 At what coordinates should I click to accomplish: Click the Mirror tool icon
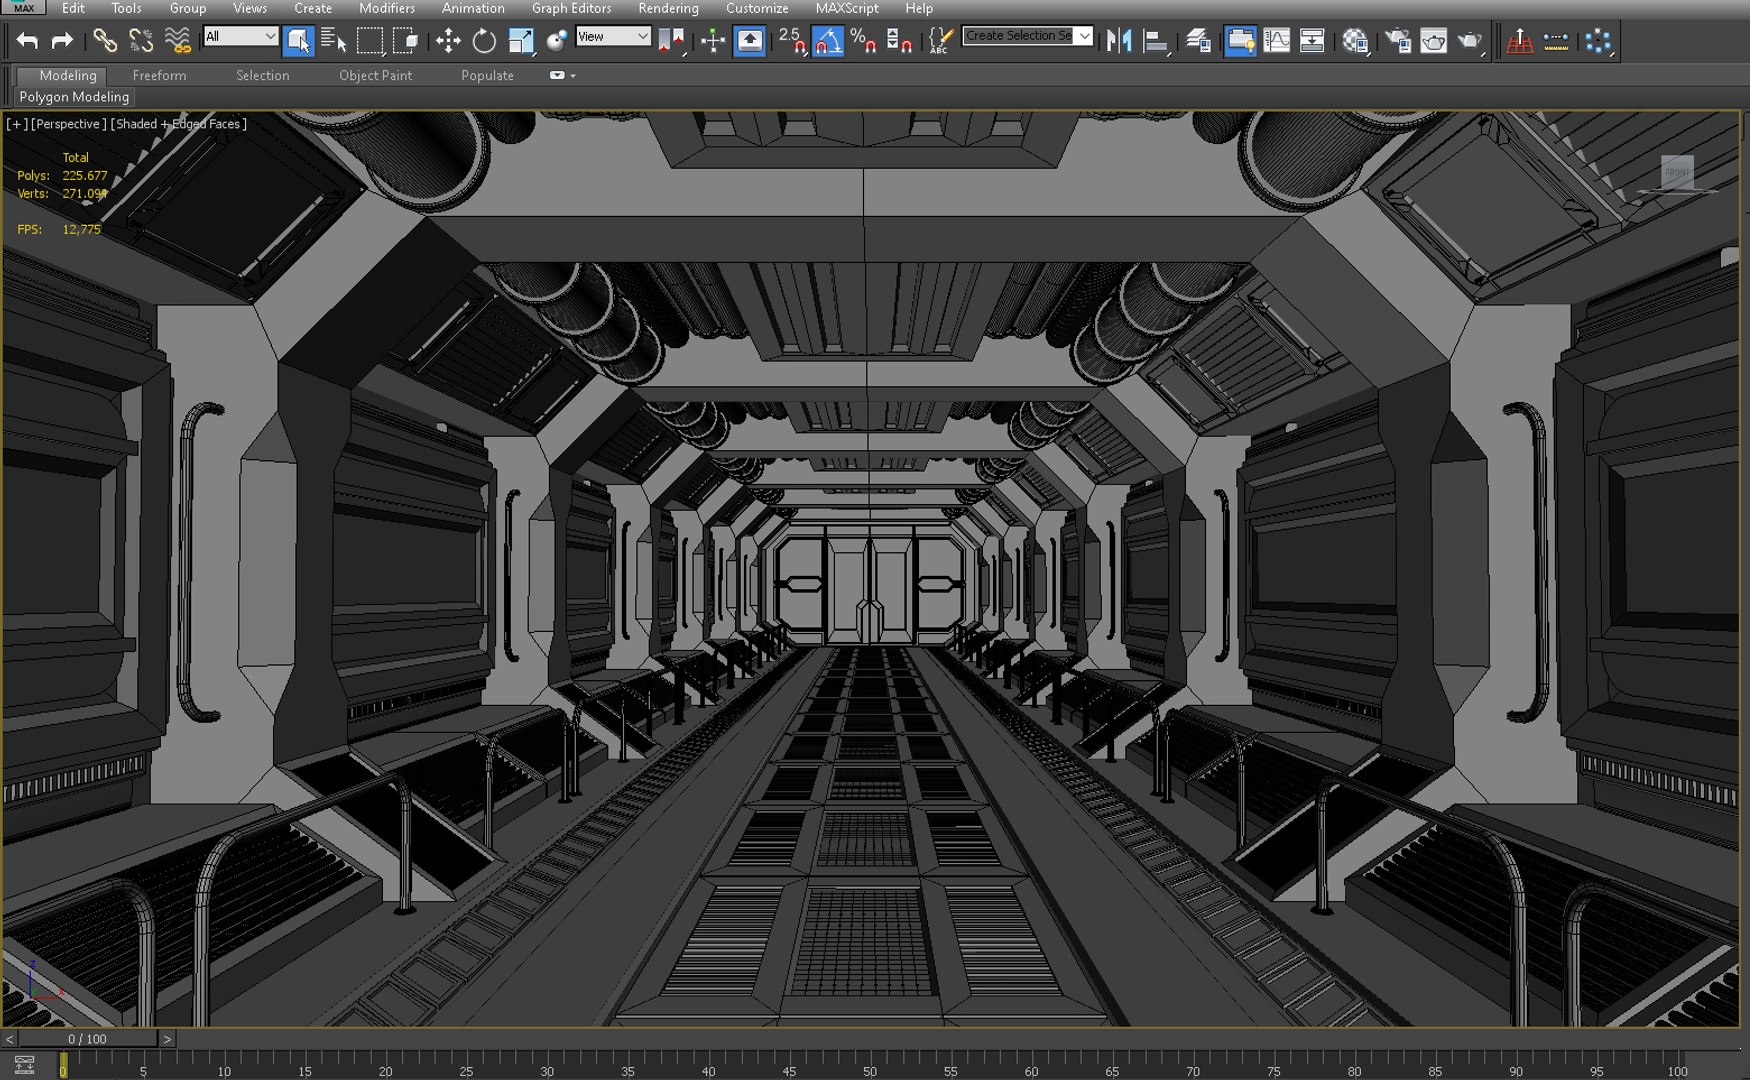(1119, 41)
